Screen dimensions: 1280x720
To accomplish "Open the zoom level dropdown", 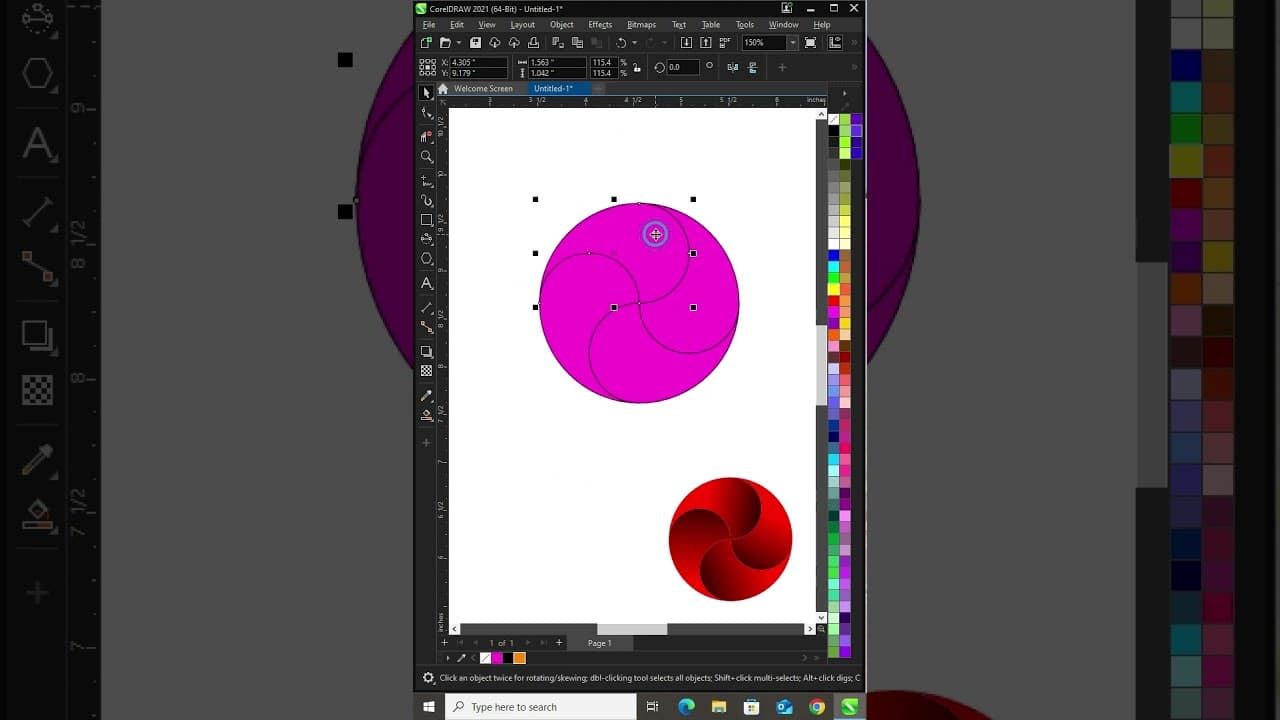I will [x=792, y=43].
